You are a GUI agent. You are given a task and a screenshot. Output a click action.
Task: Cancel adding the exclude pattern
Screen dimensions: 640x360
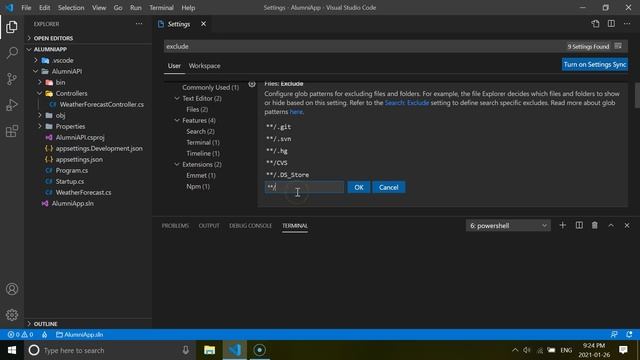tap(389, 187)
